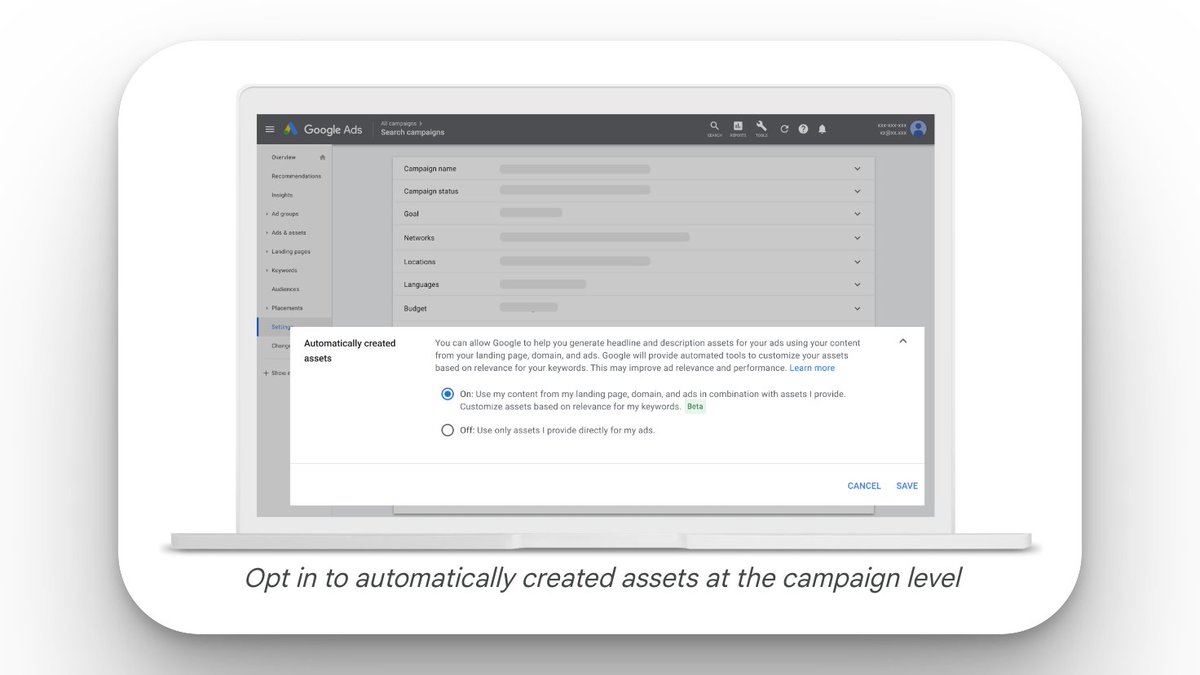Click the Learn more link
The height and width of the screenshot is (675, 1200).
click(812, 368)
